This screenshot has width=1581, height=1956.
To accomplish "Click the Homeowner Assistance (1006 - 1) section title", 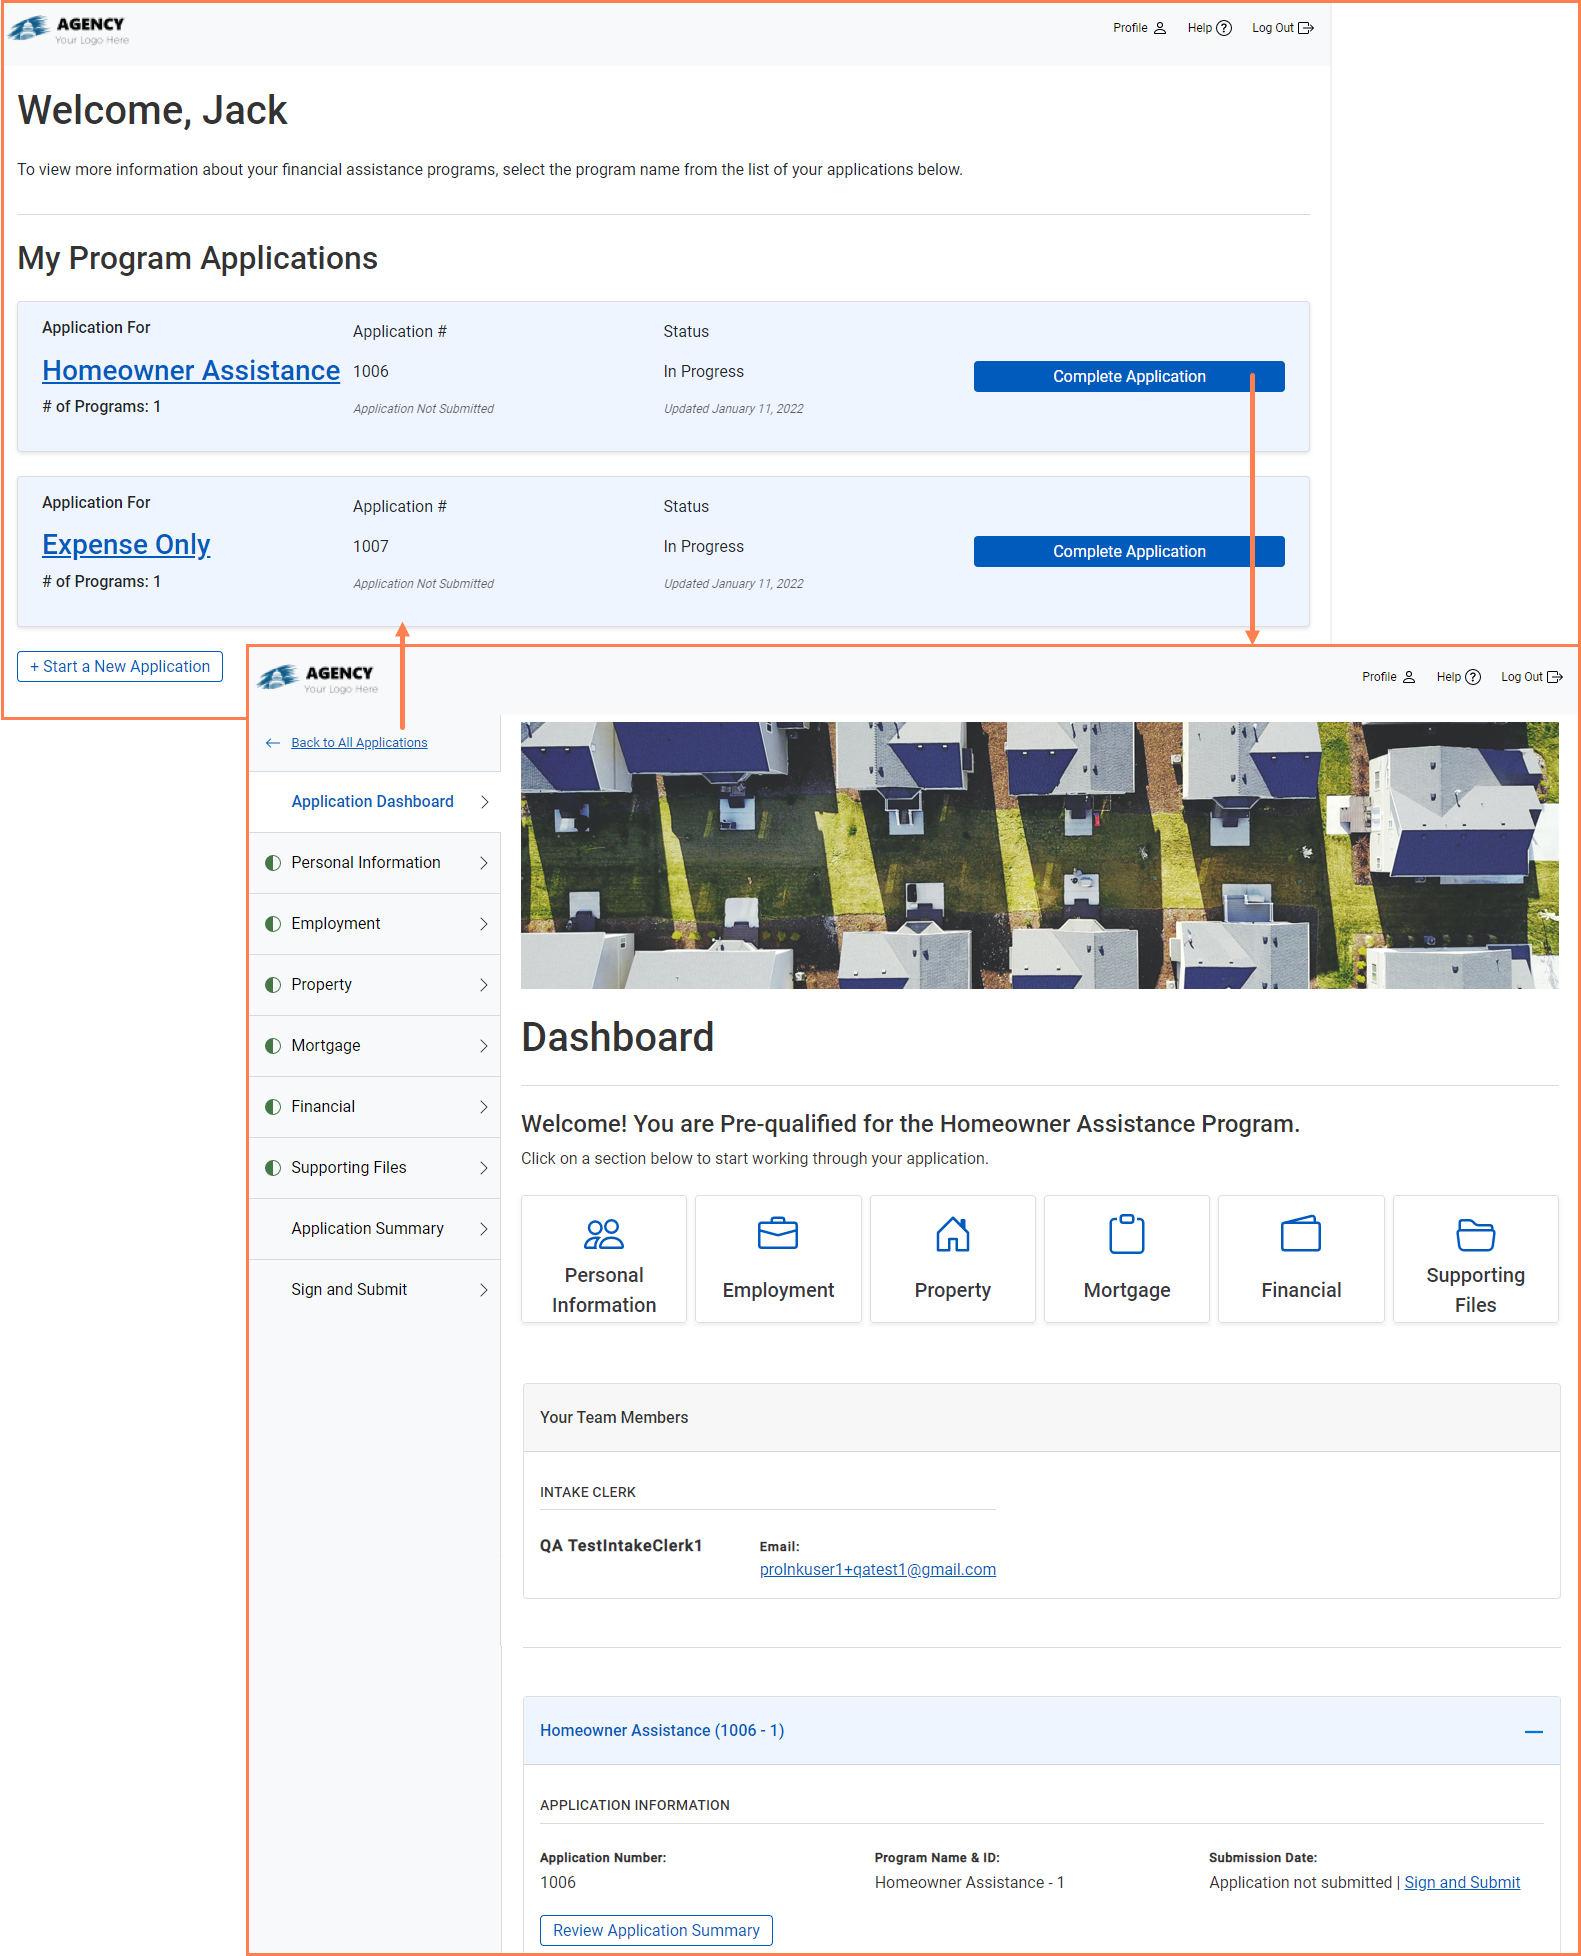I will pos(662,1731).
